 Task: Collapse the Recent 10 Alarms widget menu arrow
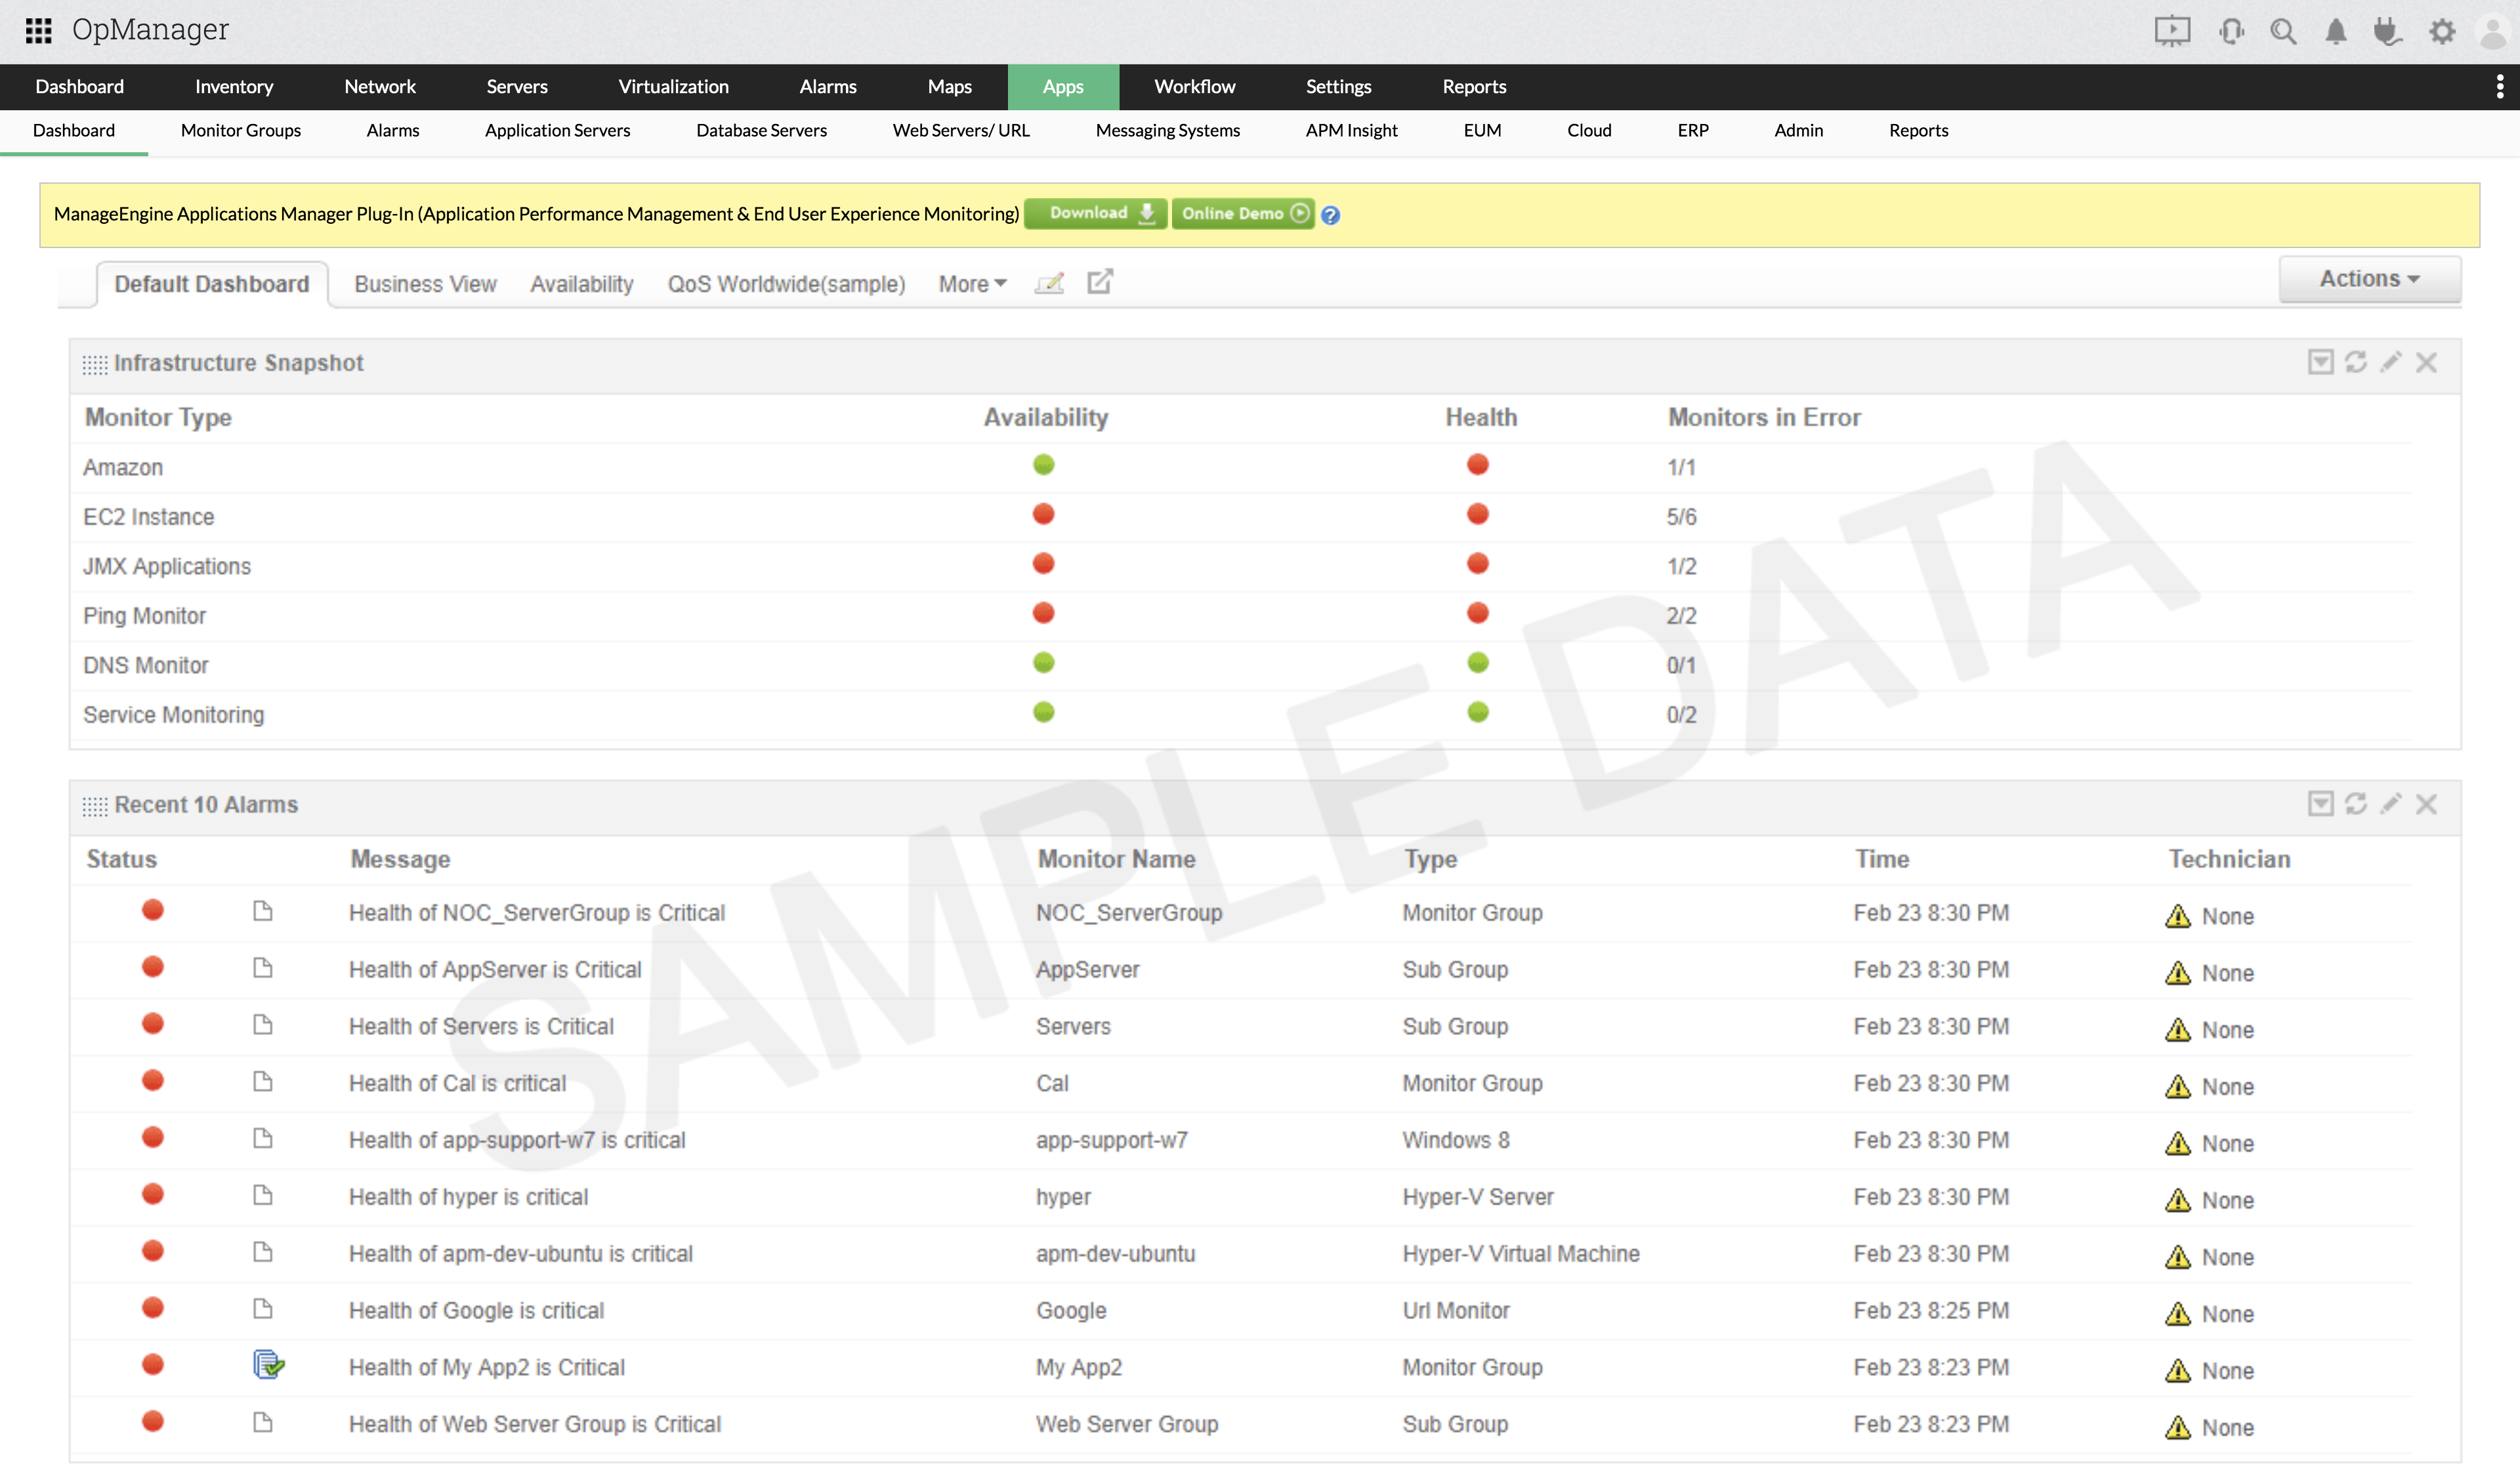pyautogui.click(x=2320, y=804)
